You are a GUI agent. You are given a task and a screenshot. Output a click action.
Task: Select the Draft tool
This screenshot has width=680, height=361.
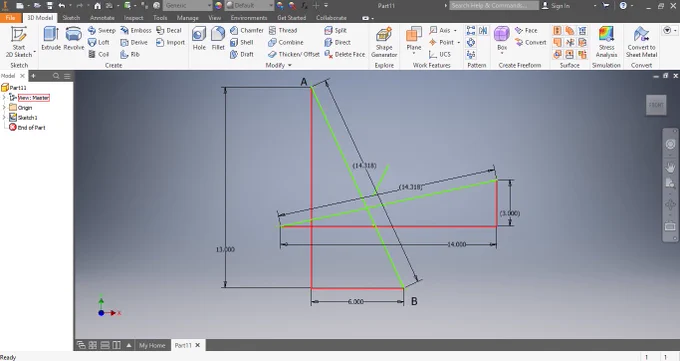[x=242, y=54]
